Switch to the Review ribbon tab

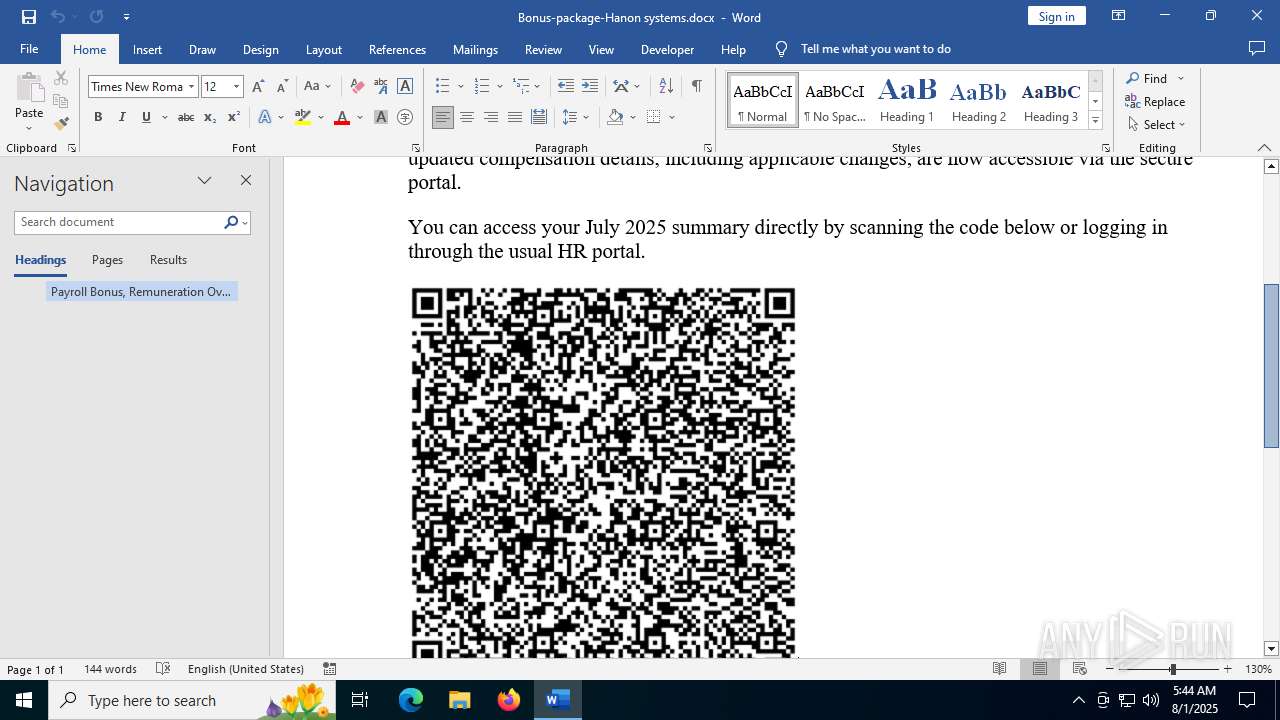point(543,49)
